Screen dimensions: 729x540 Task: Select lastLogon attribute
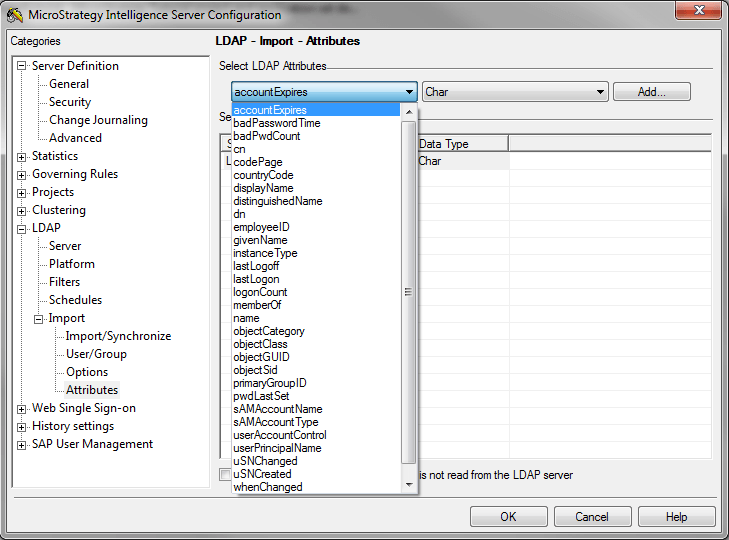(x=316, y=279)
